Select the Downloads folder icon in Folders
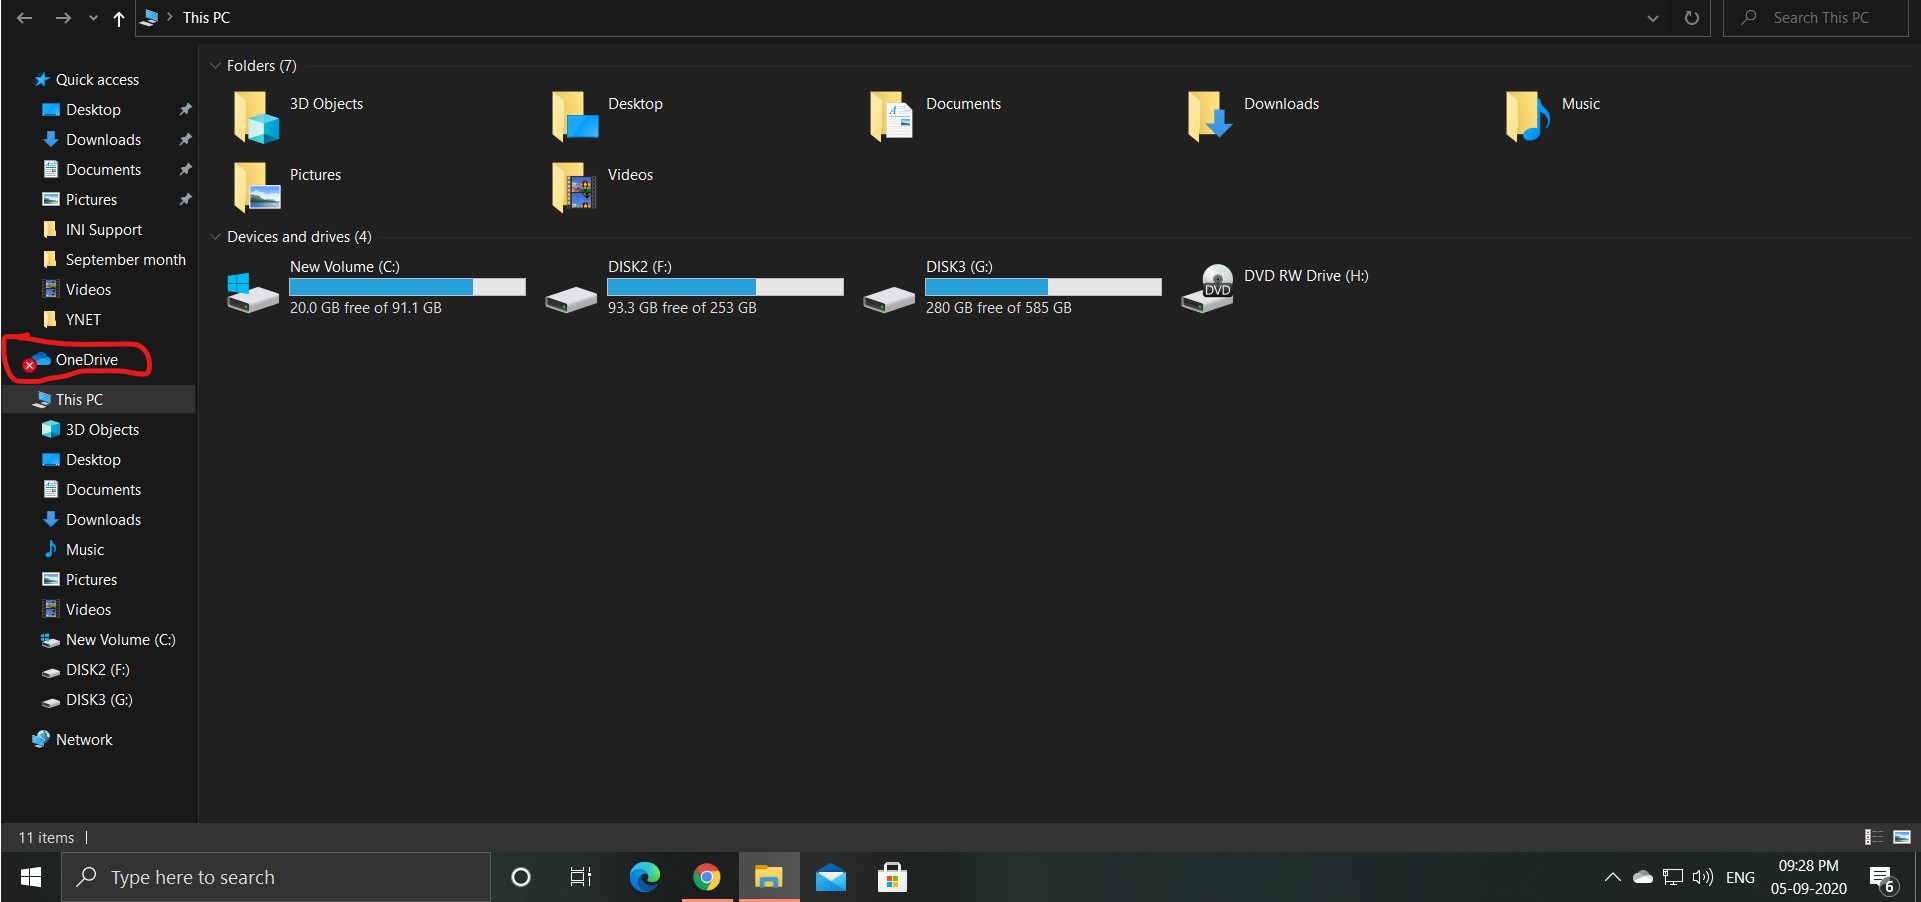Screen dimensions: 1921x902 click(1210, 117)
